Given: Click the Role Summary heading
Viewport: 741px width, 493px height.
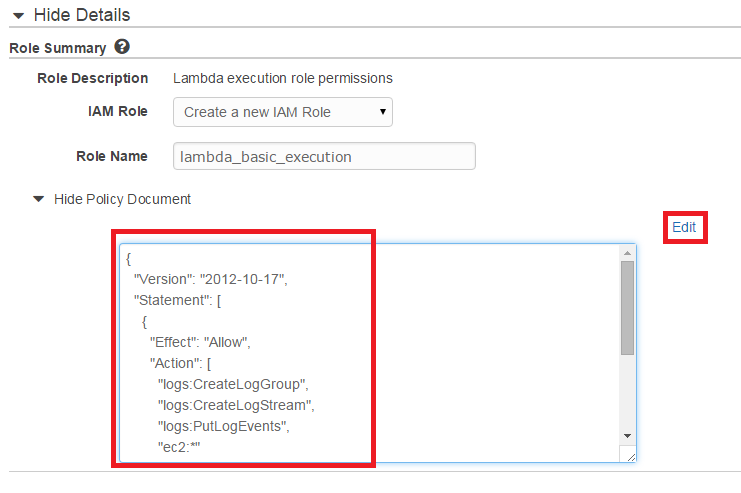Looking at the screenshot, I should 58,48.
